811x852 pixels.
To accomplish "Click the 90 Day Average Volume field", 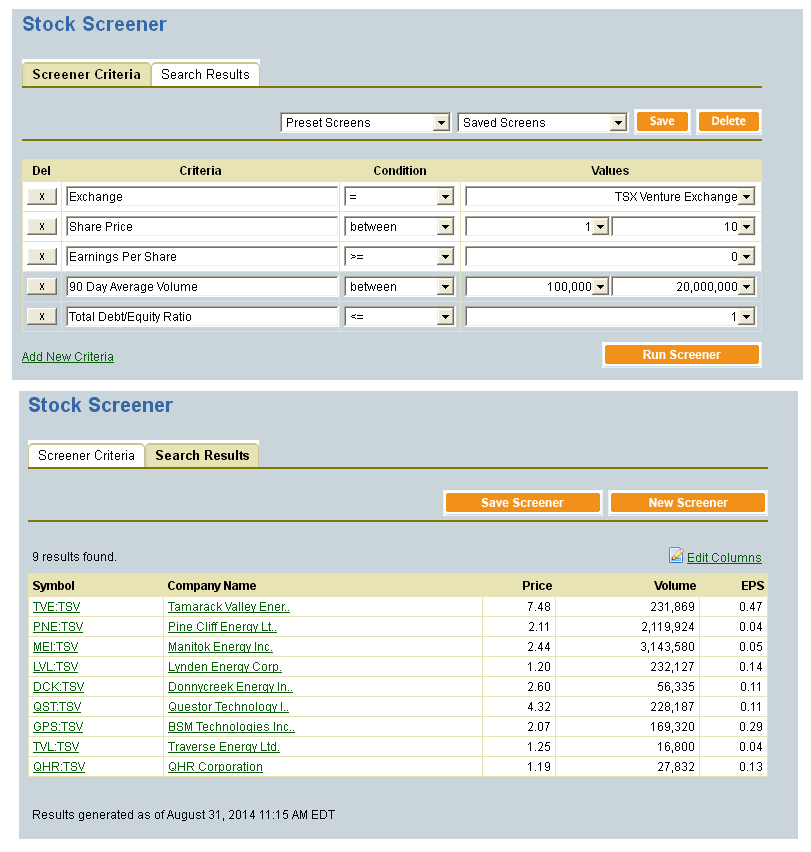I will tap(202, 286).
